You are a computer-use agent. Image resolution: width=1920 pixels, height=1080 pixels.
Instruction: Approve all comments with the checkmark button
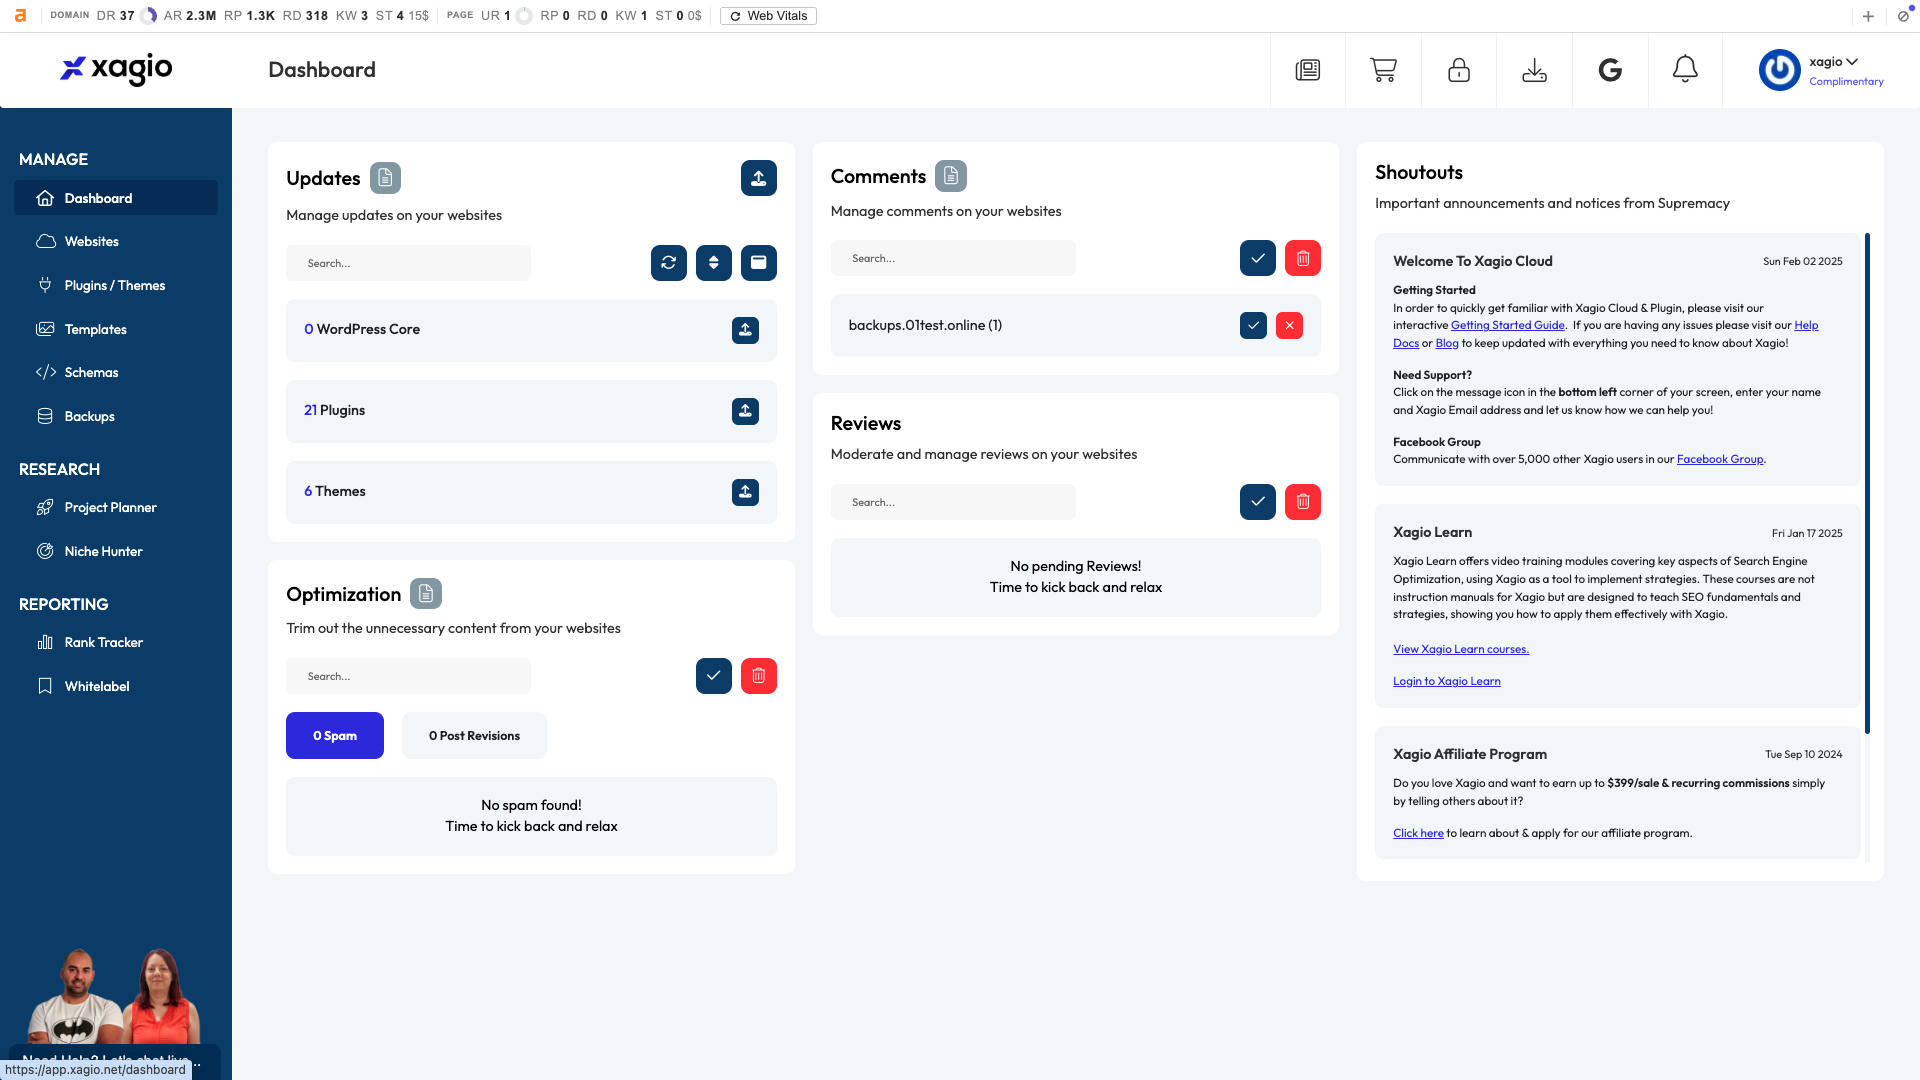tap(1258, 258)
